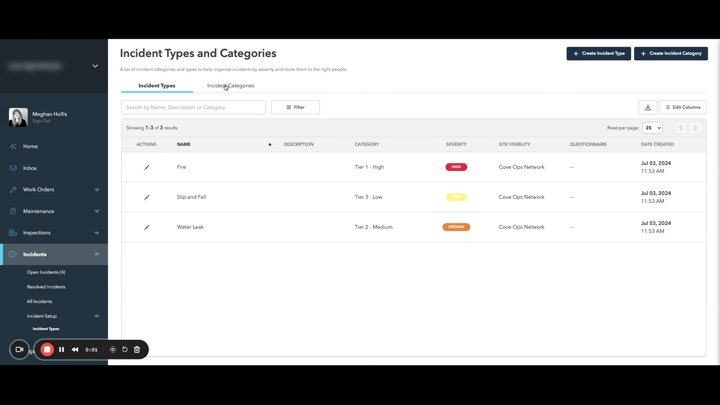
Task: Open the organization switcher dropdown
Action: pyautogui.click(x=95, y=66)
